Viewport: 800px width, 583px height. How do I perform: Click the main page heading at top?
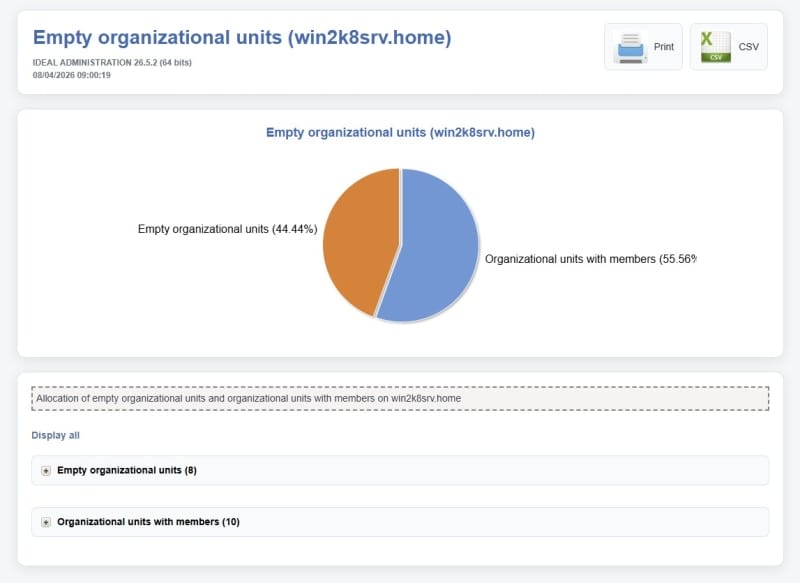242,38
